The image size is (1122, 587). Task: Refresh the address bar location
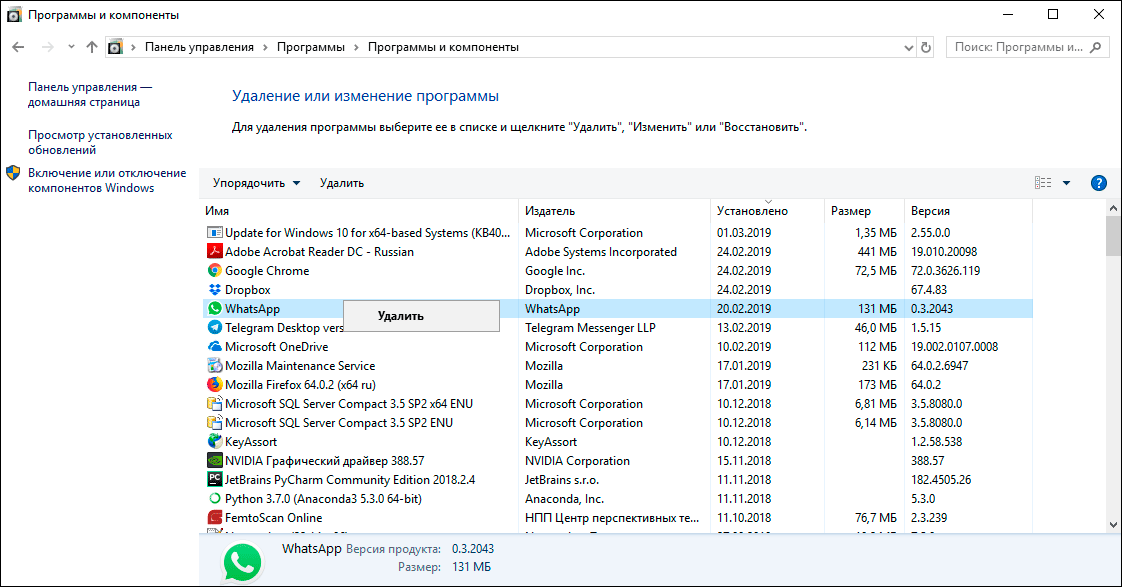click(926, 47)
